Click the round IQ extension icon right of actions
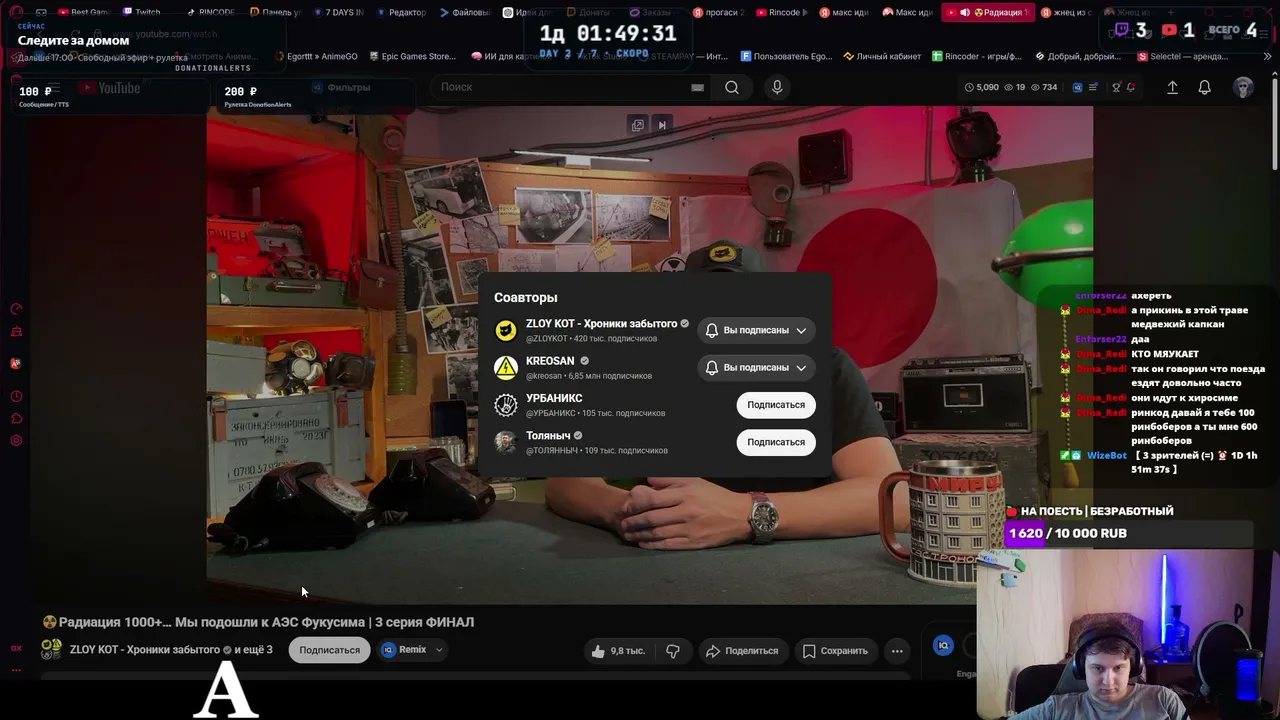Image resolution: width=1280 pixels, height=720 pixels. (x=942, y=646)
